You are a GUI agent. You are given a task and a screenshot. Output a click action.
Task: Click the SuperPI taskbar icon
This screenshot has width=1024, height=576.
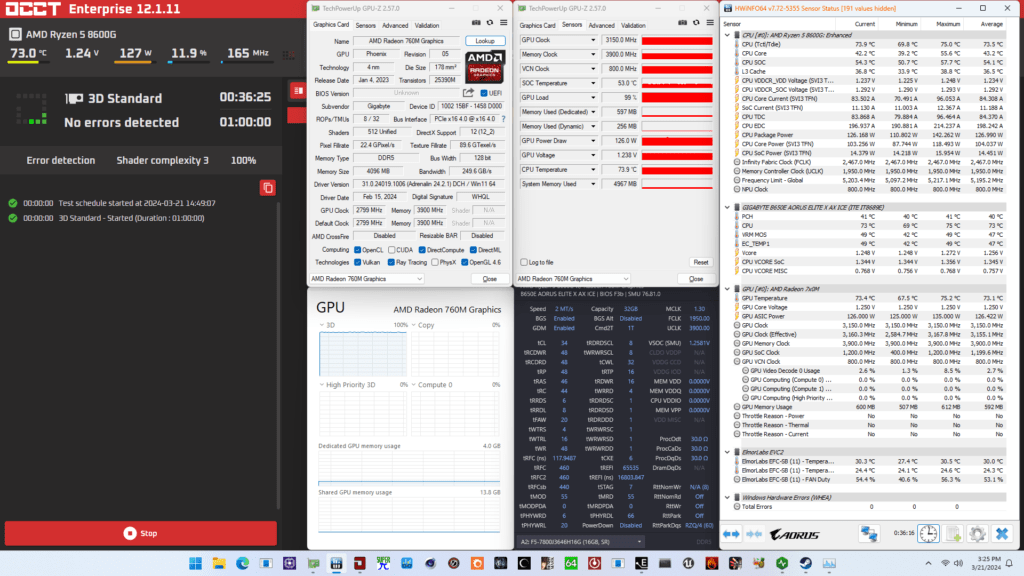click(383, 564)
